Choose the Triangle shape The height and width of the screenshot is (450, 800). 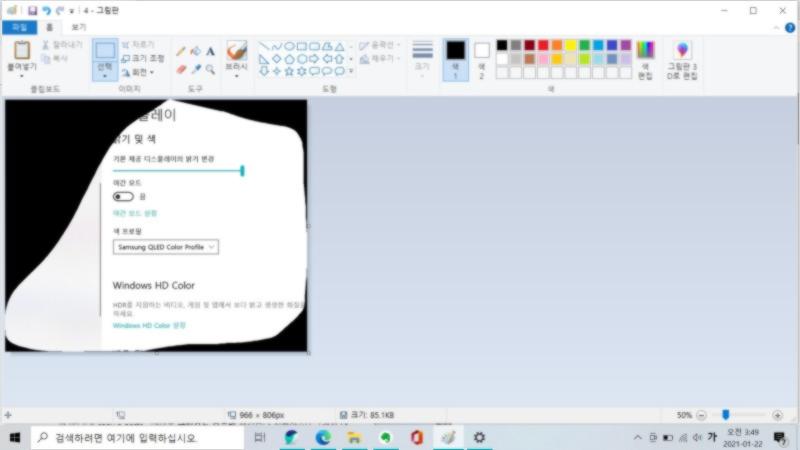click(339, 46)
